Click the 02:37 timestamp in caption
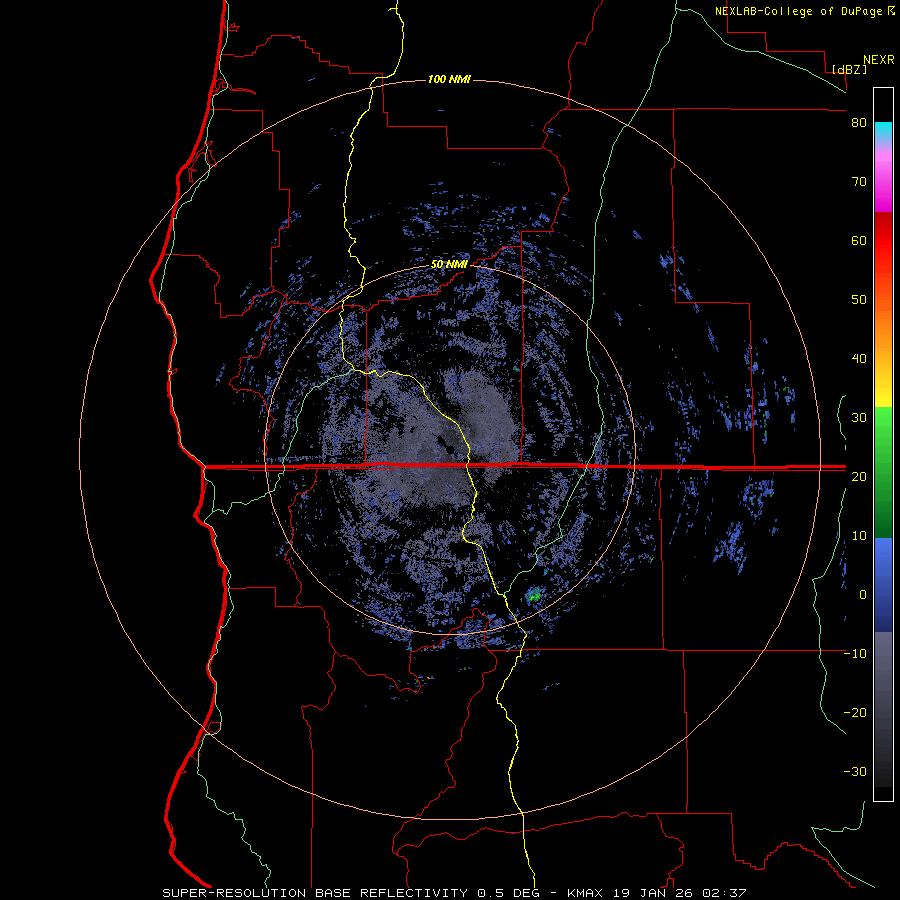 pos(723,893)
